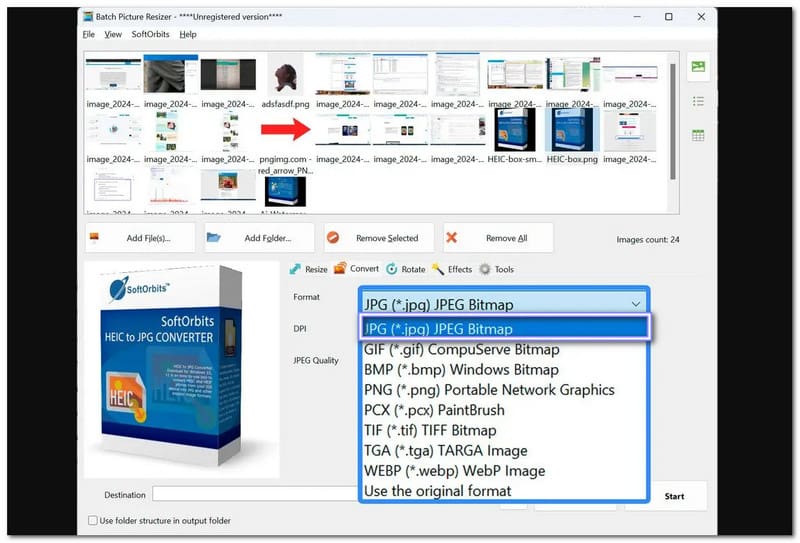Select the HEIC-box-sm thumbnail
Image resolution: width=800 pixels, height=543 pixels.
tap(515, 137)
